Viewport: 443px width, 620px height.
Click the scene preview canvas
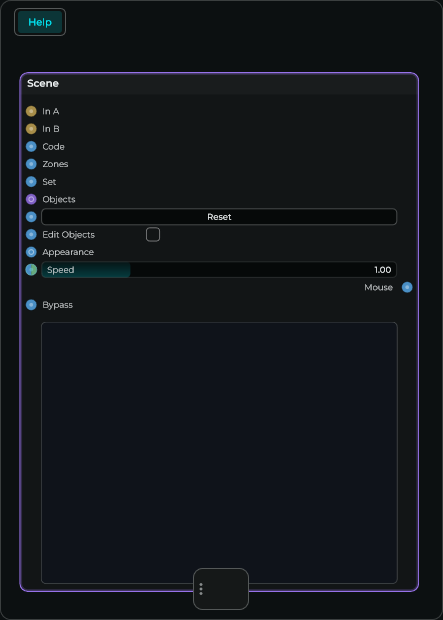click(x=219, y=453)
